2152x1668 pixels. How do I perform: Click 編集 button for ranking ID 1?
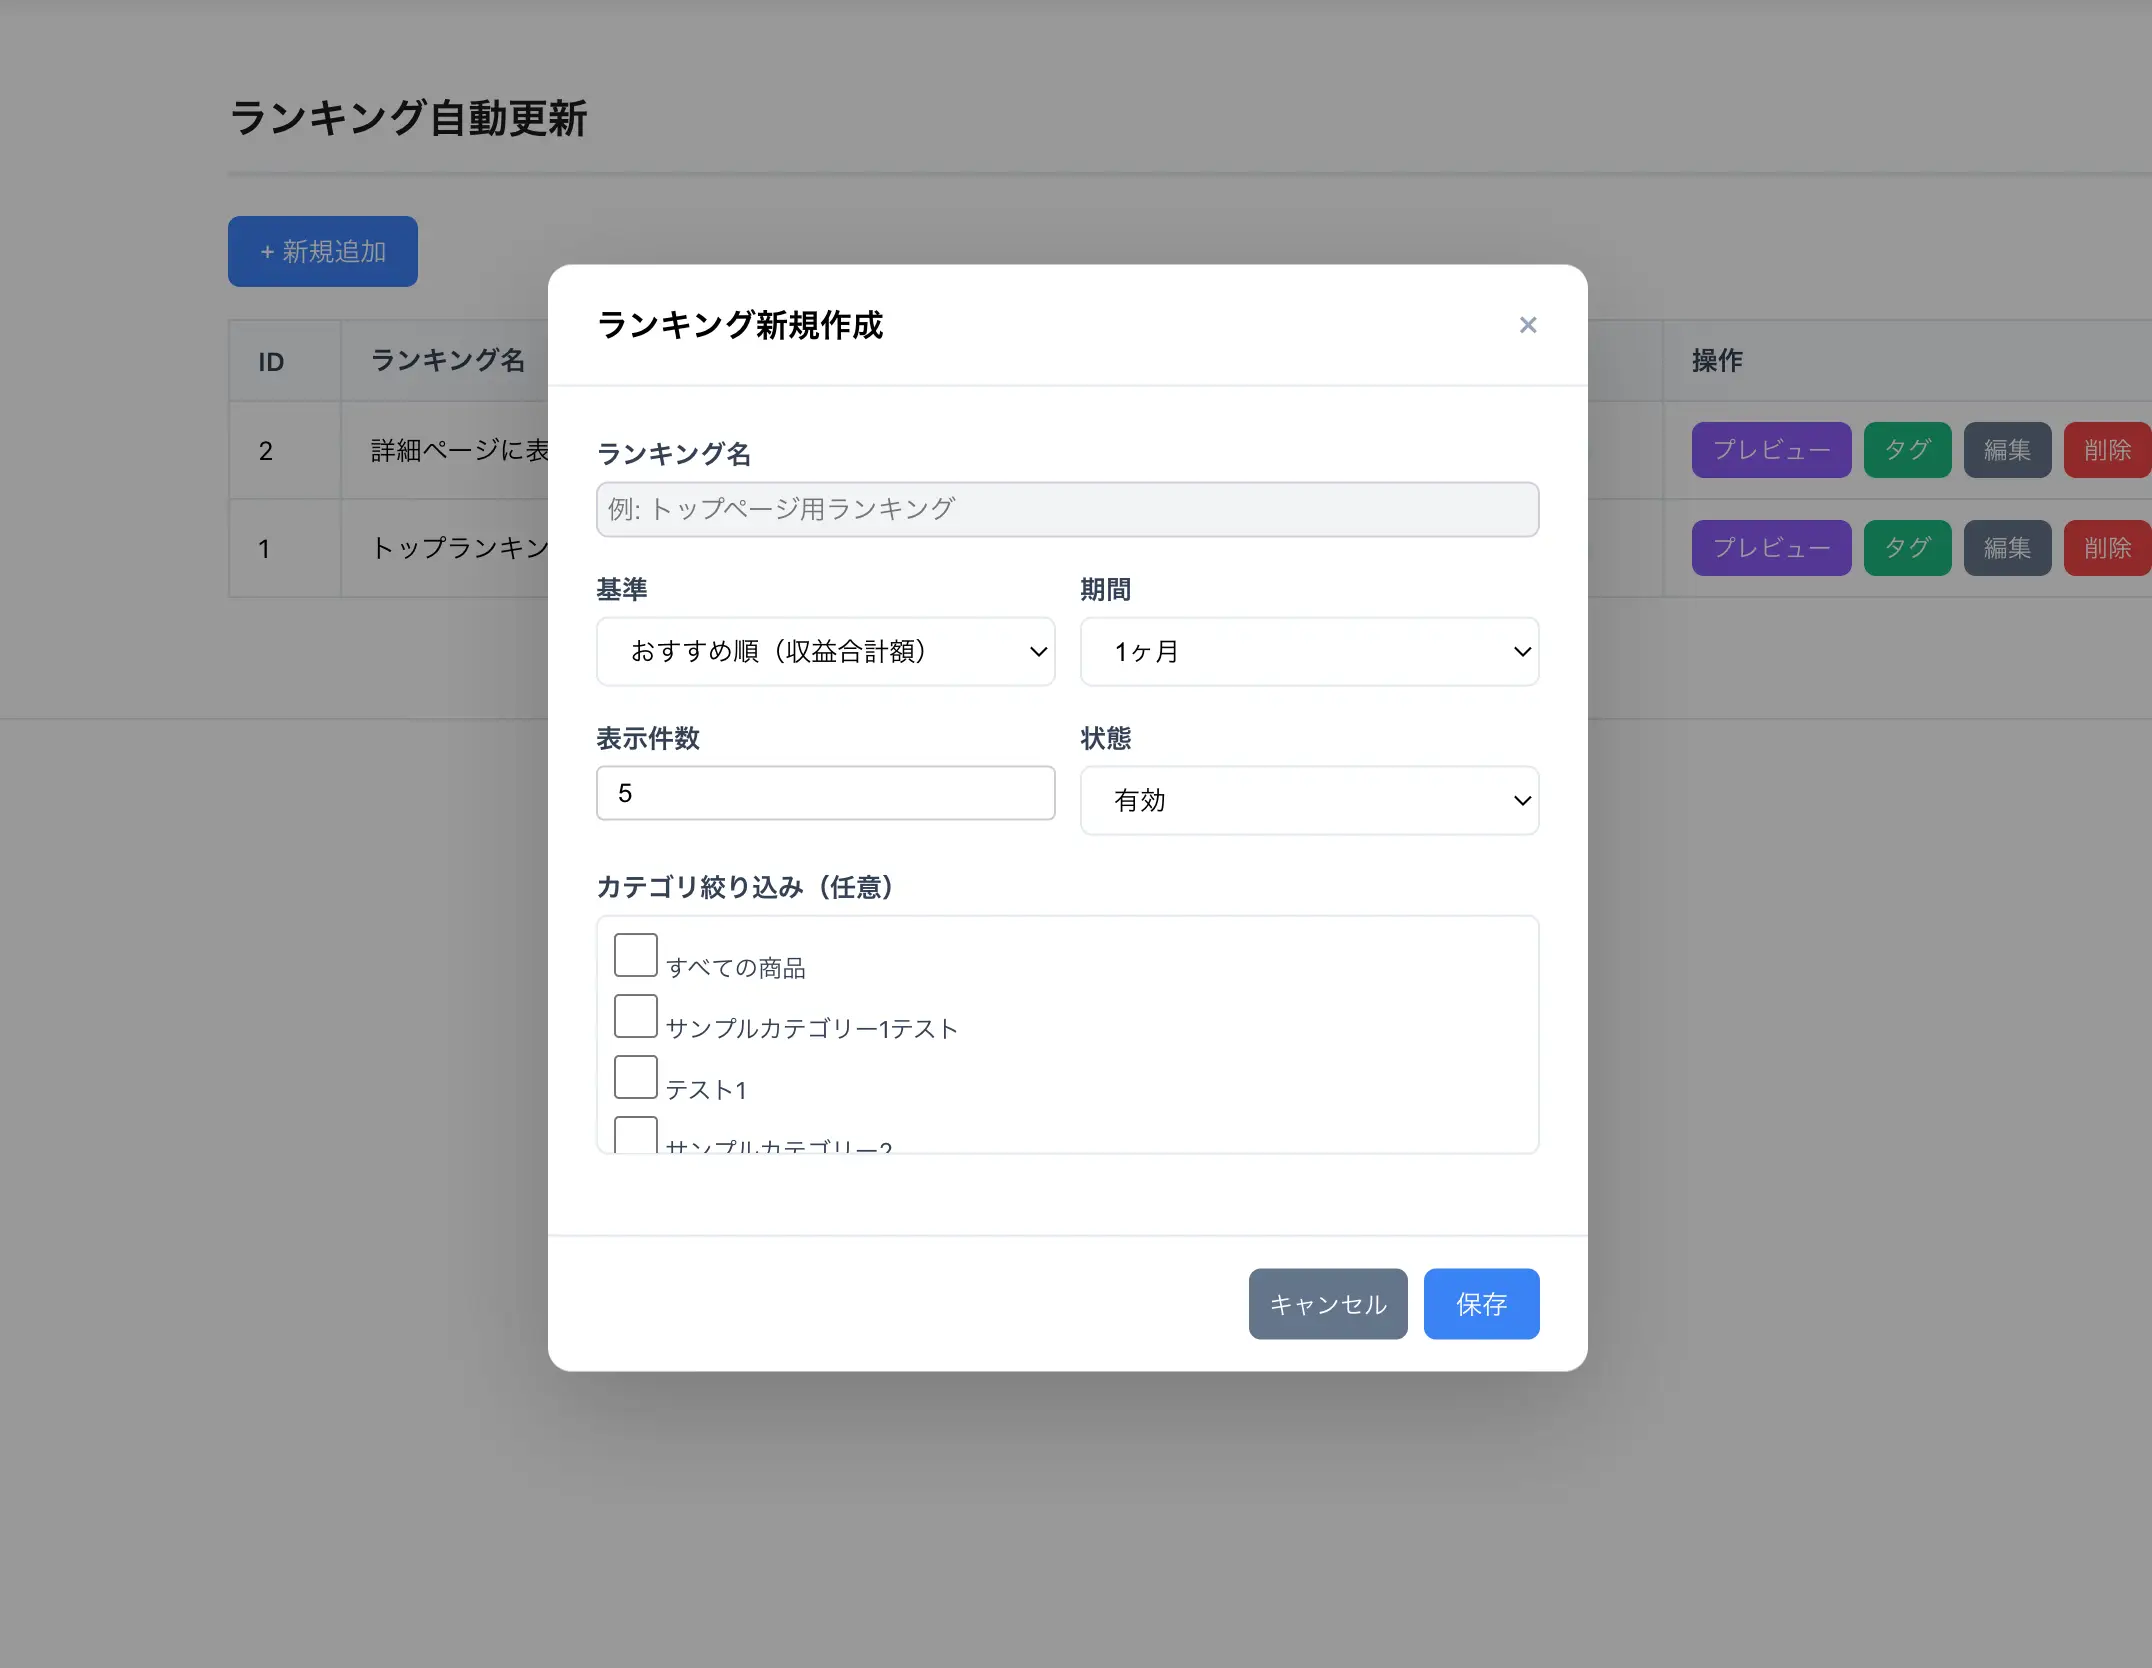click(x=2007, y=548)
